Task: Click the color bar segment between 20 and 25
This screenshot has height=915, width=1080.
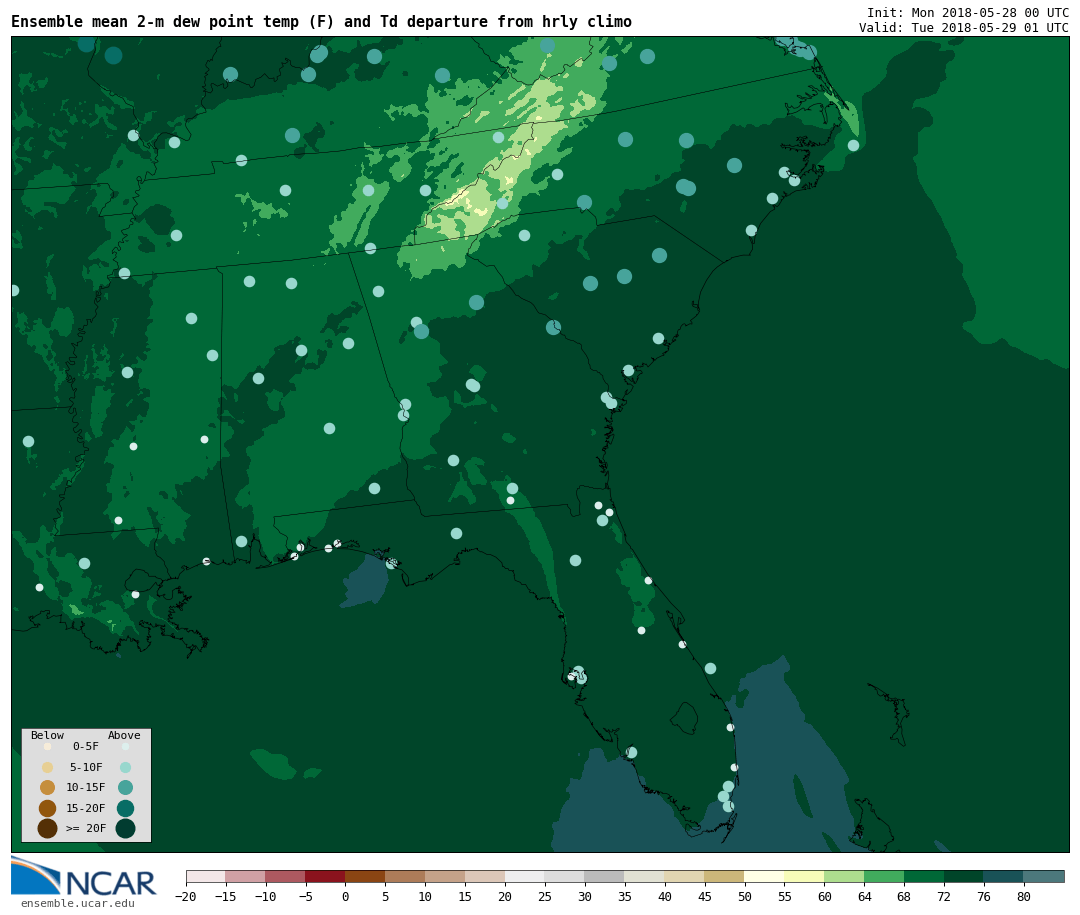Action: point(525,876)
